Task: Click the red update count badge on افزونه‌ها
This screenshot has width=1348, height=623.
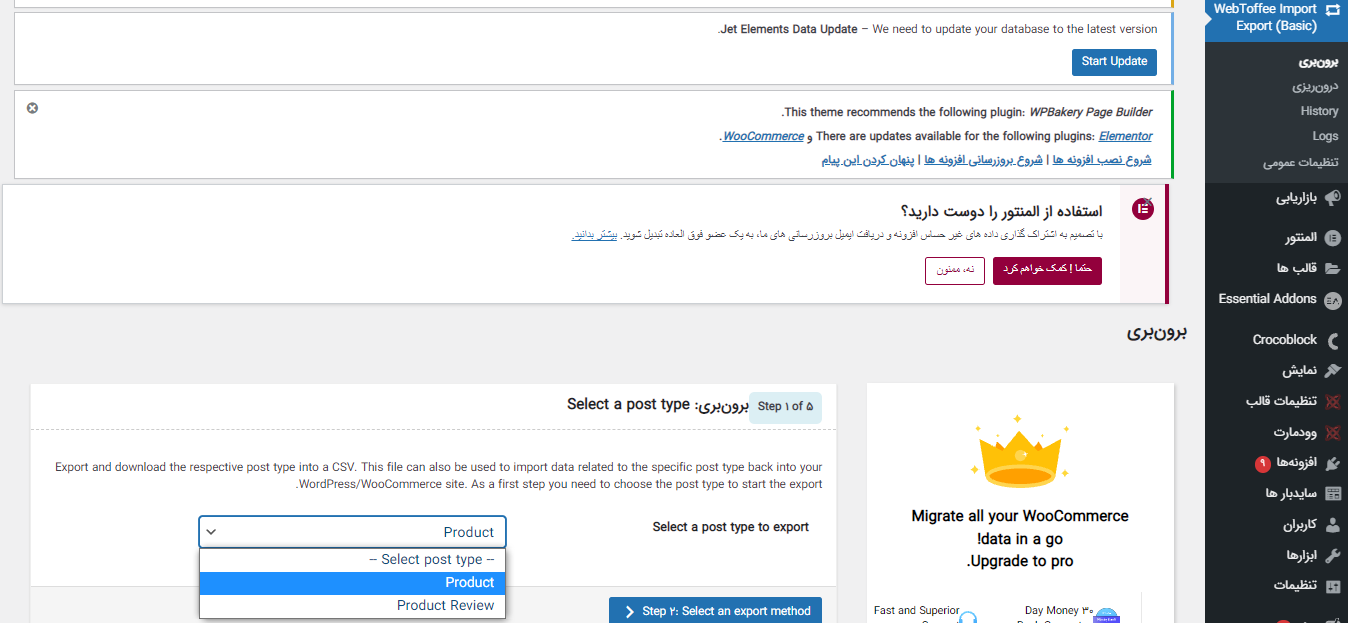Action: point(1262,464)
